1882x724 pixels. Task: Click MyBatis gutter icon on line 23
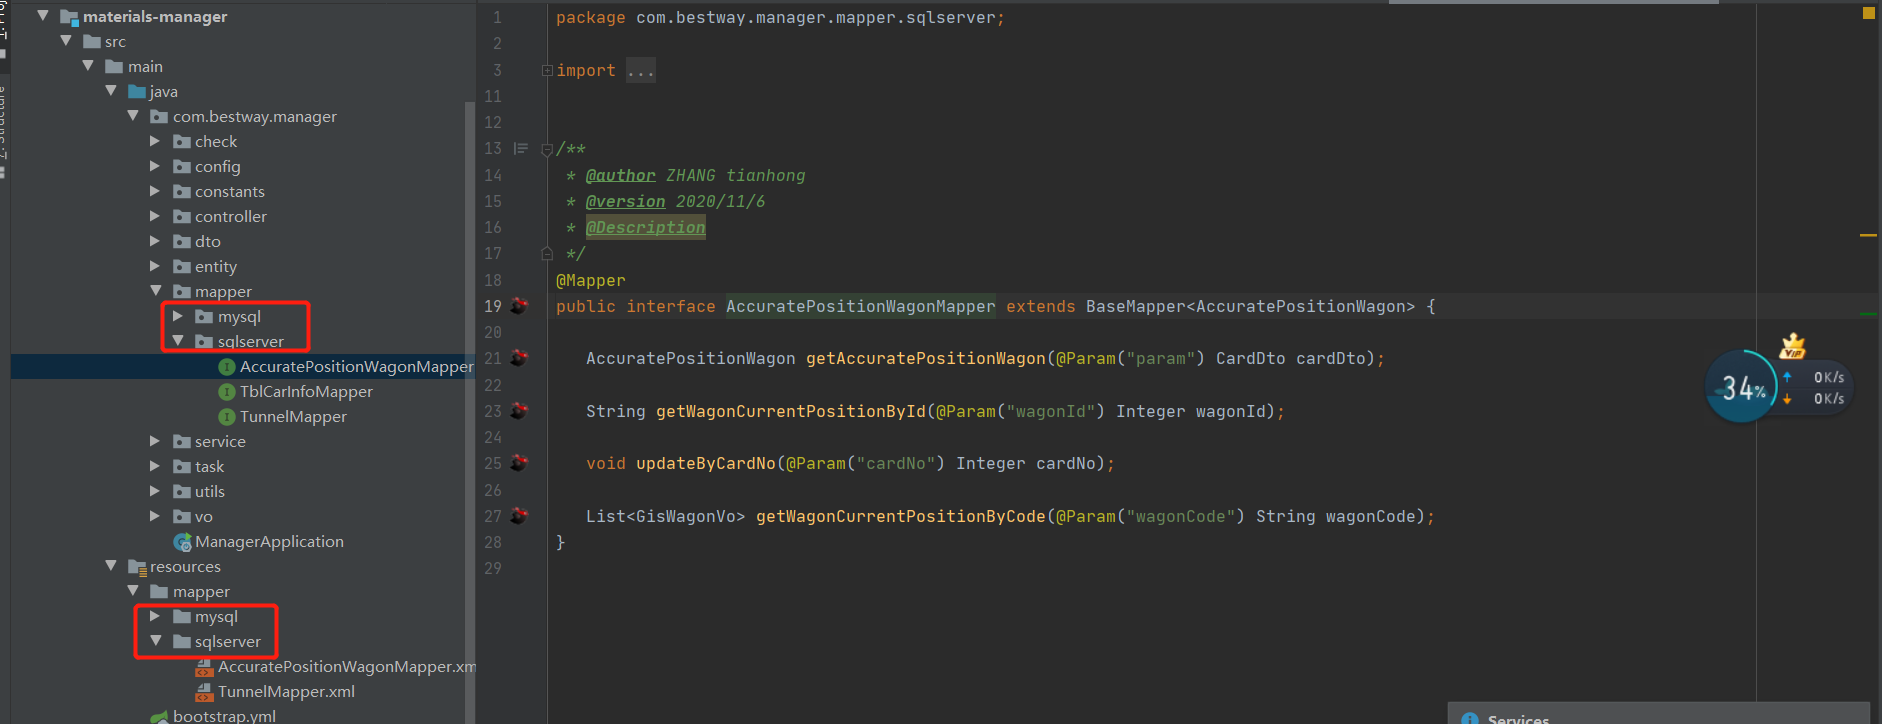[519, 411]
